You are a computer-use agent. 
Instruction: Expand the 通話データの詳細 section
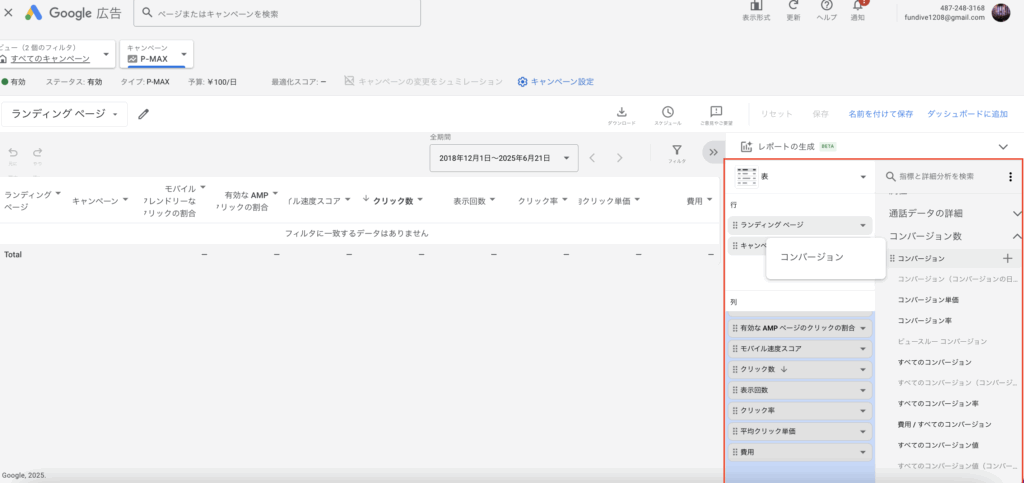1017,213
